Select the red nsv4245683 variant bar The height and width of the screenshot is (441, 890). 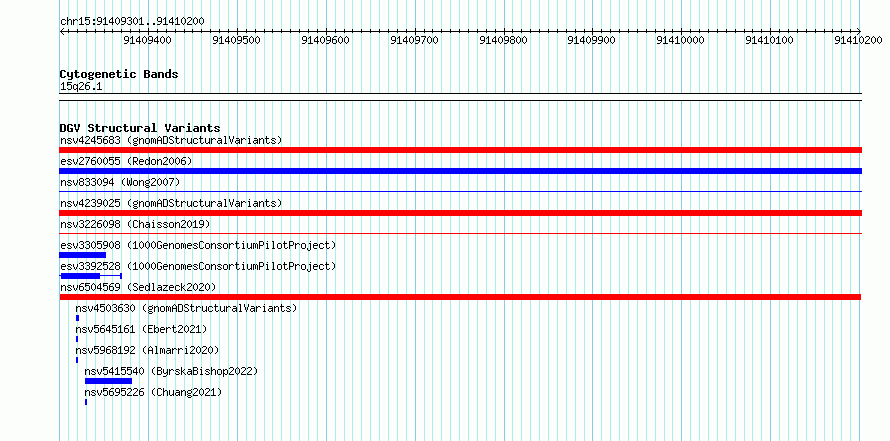pos(460,150)
